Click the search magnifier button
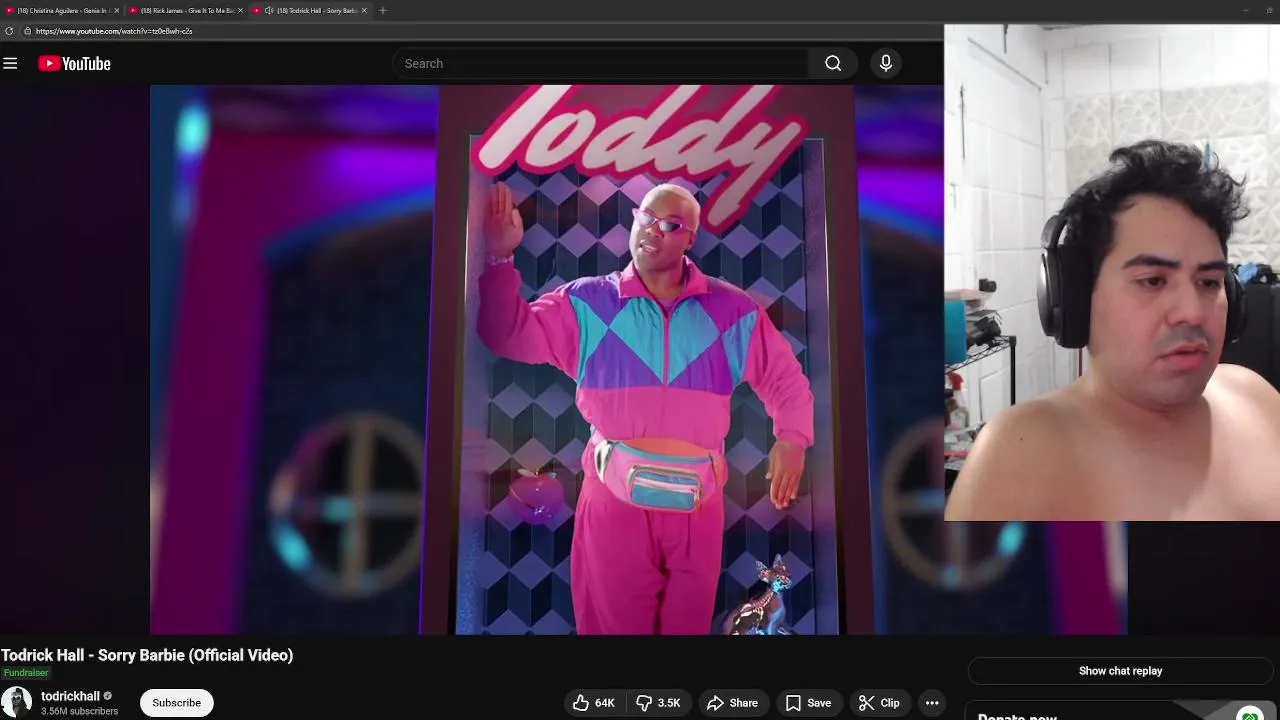1280x720 pixels. pyautogui.click(x=833, y=63)
